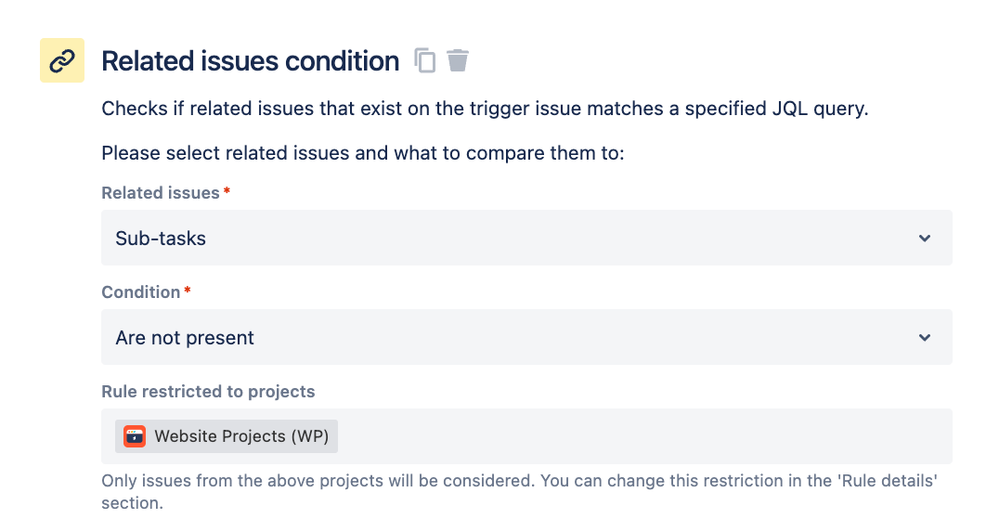Screen dimensions: 999x531
Task: Open the 'Are not present' condition dropdown
Action: click(x=500, y=338)
